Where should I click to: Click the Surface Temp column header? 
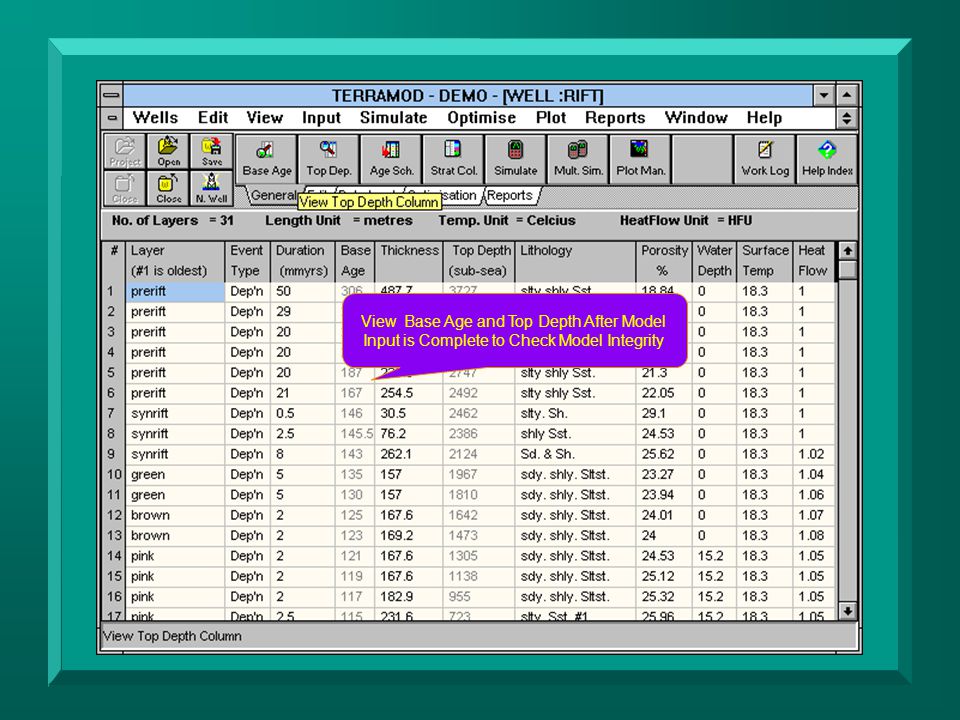[765, 261]
